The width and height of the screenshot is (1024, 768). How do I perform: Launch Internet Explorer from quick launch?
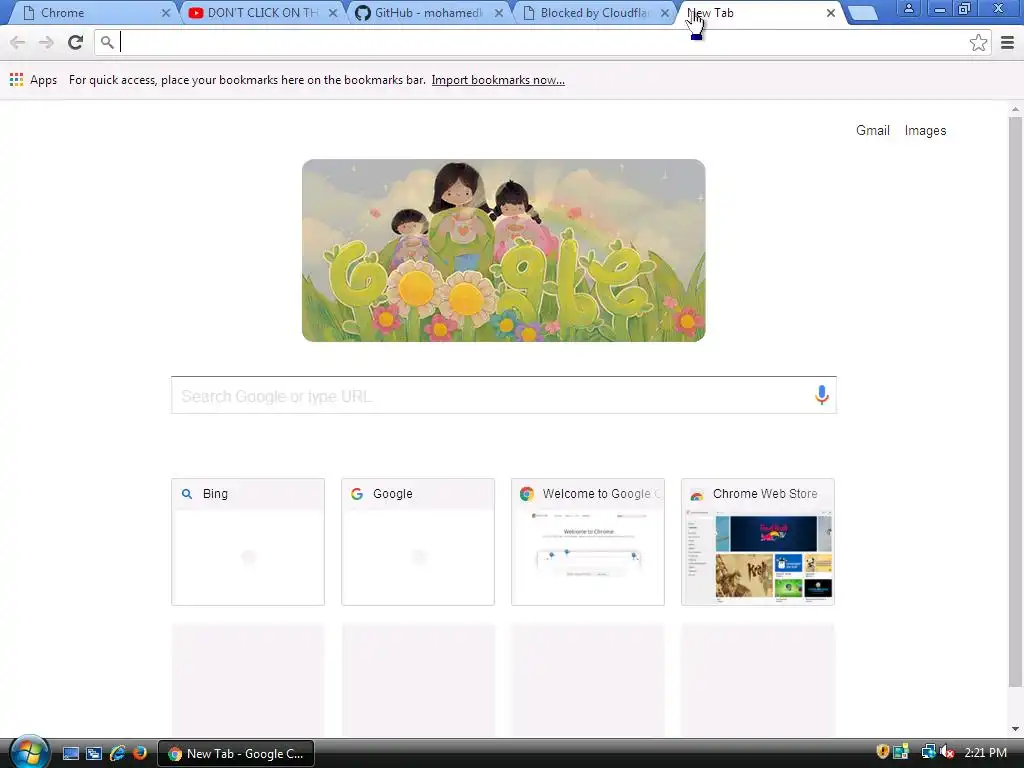118,754
